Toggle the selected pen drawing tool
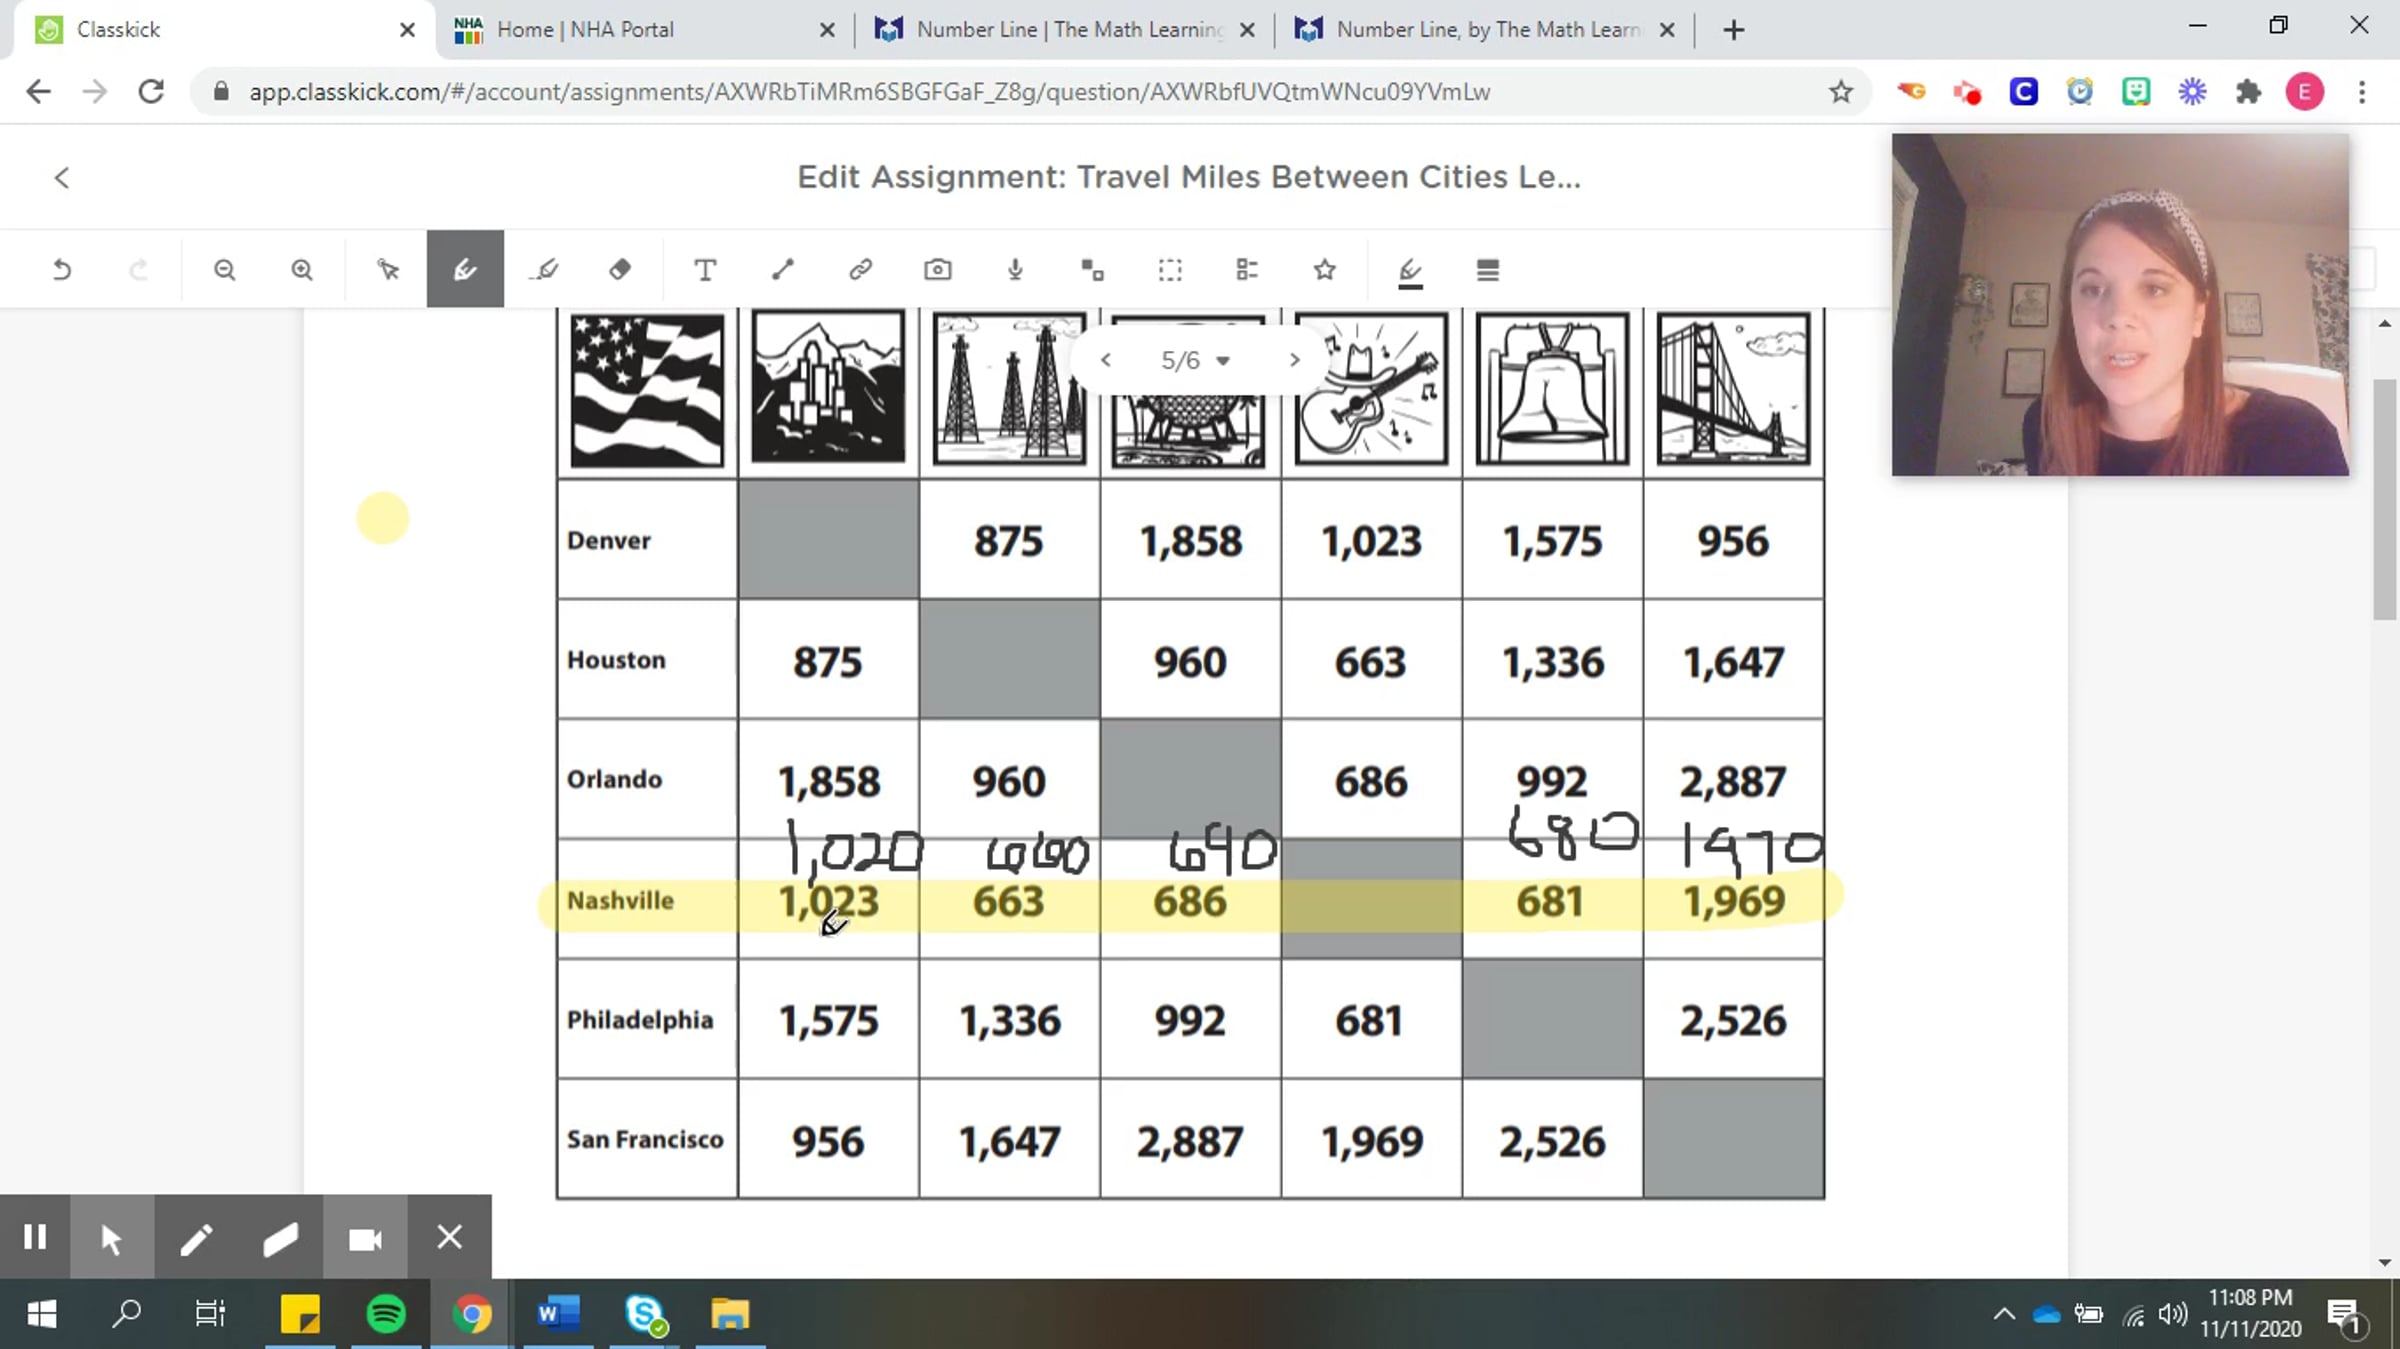The width and height of the screenshot is (2400, 1349). (x=465, y=270)
